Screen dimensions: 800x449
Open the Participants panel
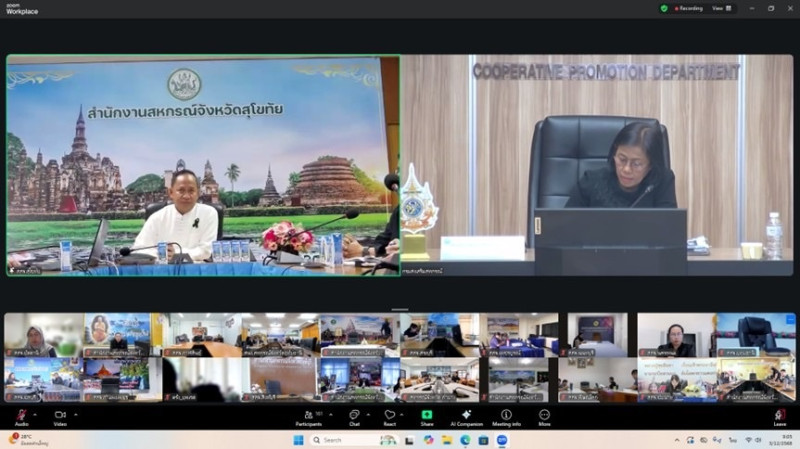click(308, 415)
